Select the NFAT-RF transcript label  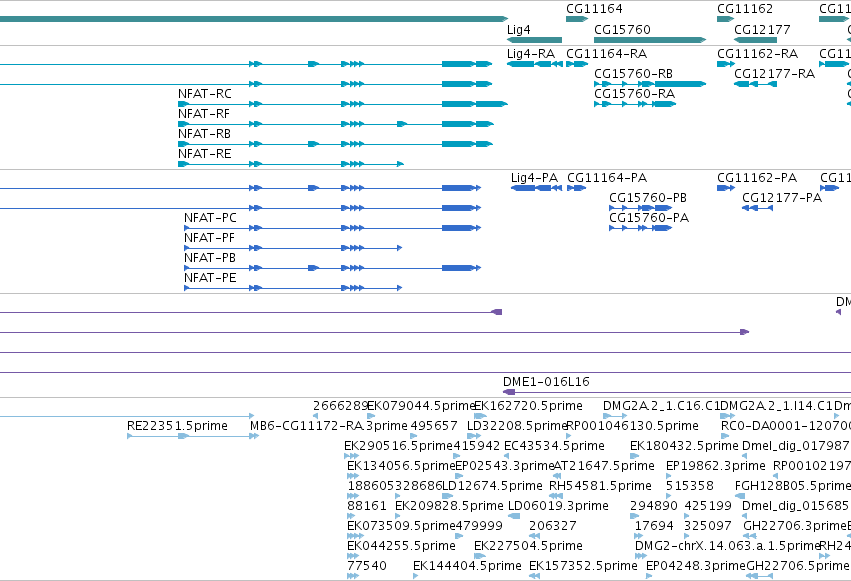(x=204, y=113)
